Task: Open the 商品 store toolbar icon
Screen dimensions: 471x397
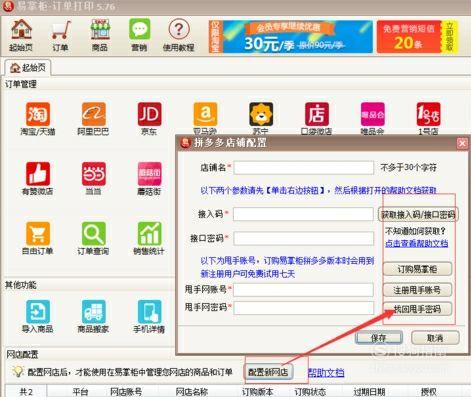Action: click(100, 35)
